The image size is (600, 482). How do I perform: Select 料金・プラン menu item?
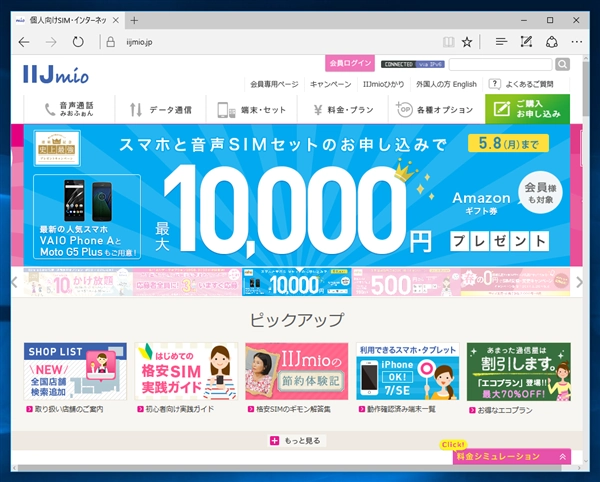pos(343,109)
